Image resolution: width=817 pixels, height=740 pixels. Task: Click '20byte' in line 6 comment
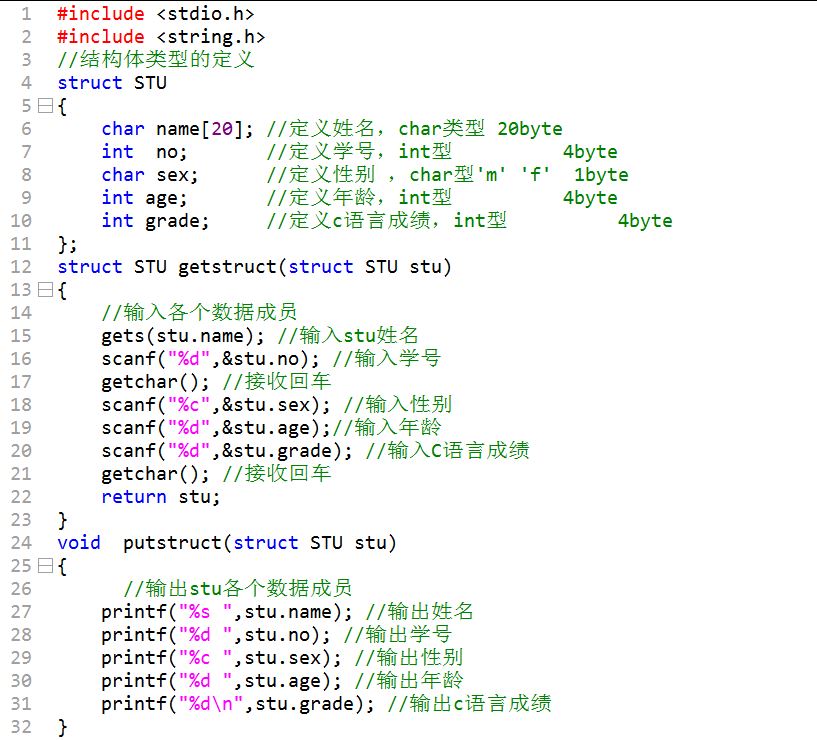[530, 129]
